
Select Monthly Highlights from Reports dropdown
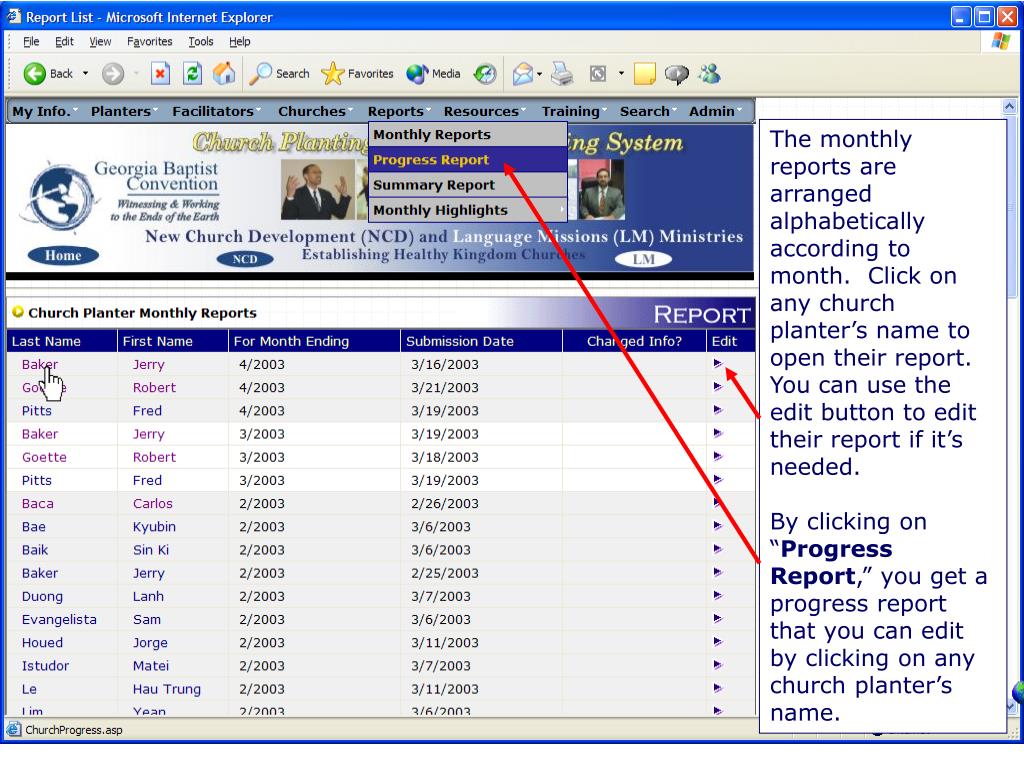(x=468, y=210)
